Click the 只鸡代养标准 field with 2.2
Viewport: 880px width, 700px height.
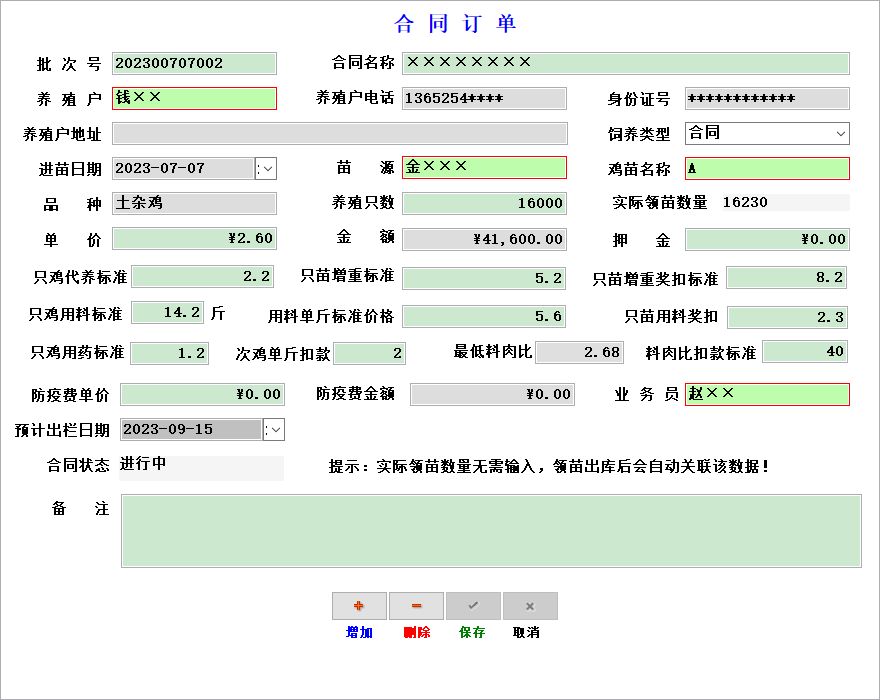(203, 277)
